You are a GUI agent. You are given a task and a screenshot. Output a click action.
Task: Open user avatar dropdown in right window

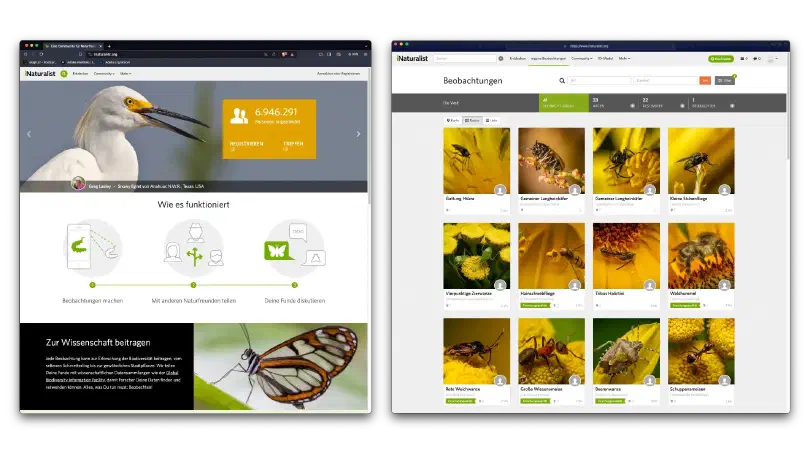point(772,59)
